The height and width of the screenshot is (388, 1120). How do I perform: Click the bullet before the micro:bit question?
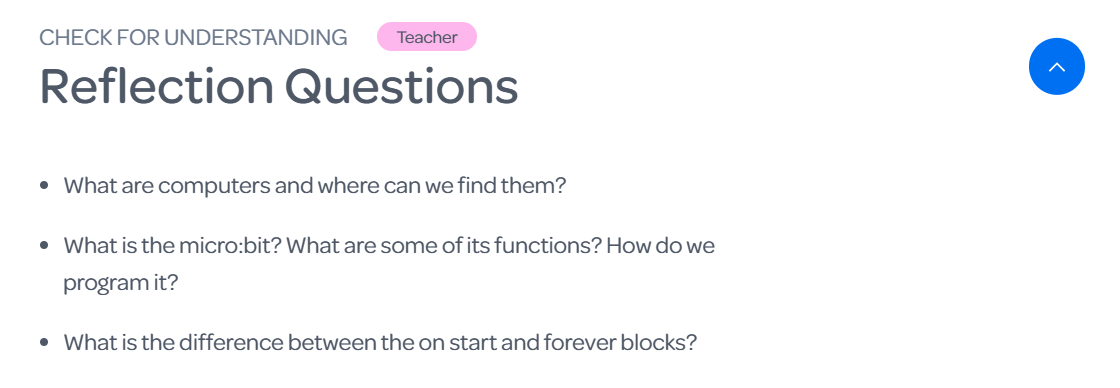pyautogui.click(x=44, y=246)
